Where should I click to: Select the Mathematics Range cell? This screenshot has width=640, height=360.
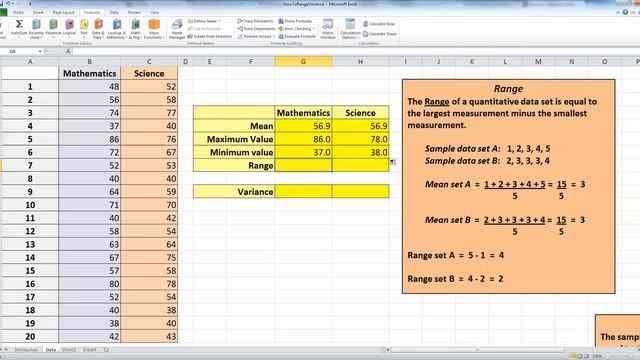[x=303, y=165]
